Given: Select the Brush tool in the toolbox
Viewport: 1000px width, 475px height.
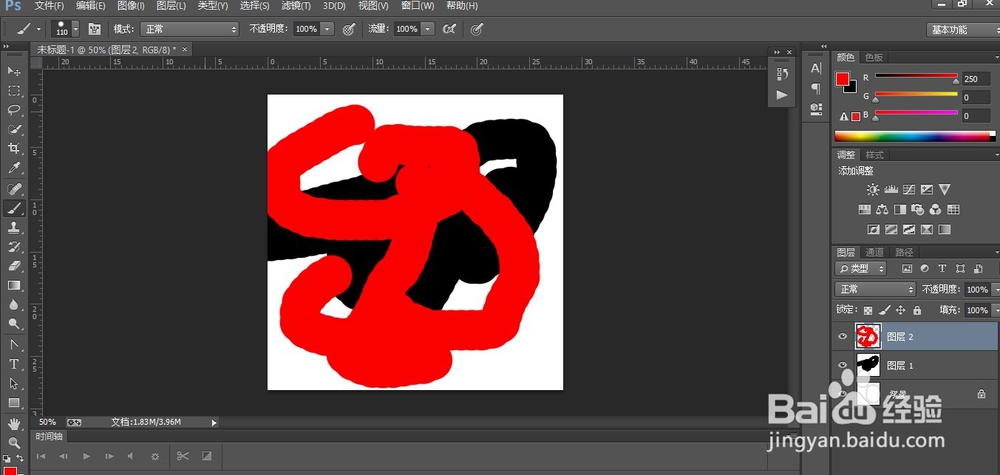Looking at the screenshot, I should (14, 208).
